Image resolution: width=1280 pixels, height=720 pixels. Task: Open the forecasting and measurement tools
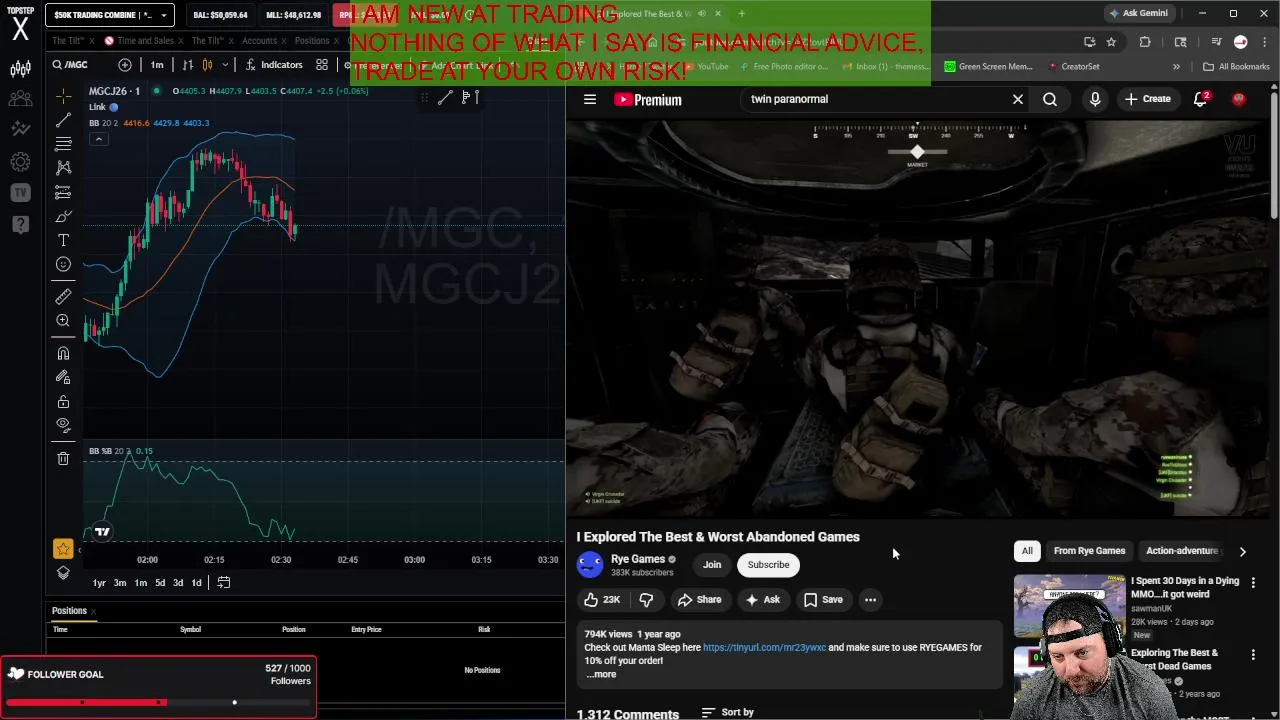63,192
